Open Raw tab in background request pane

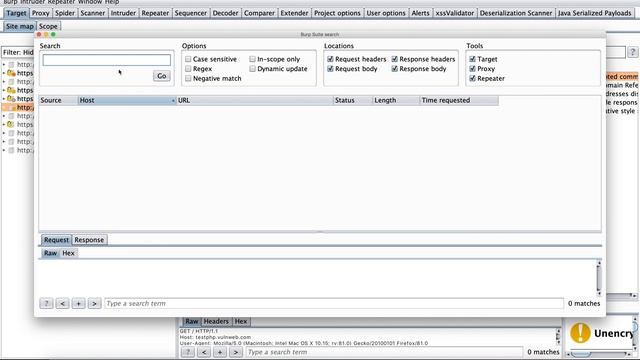pos(191,322)
